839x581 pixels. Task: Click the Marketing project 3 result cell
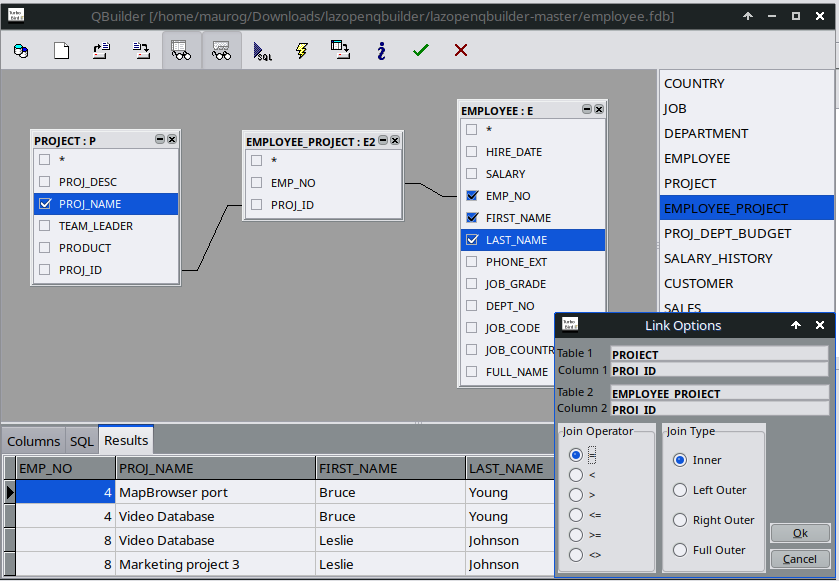[216, 564]
